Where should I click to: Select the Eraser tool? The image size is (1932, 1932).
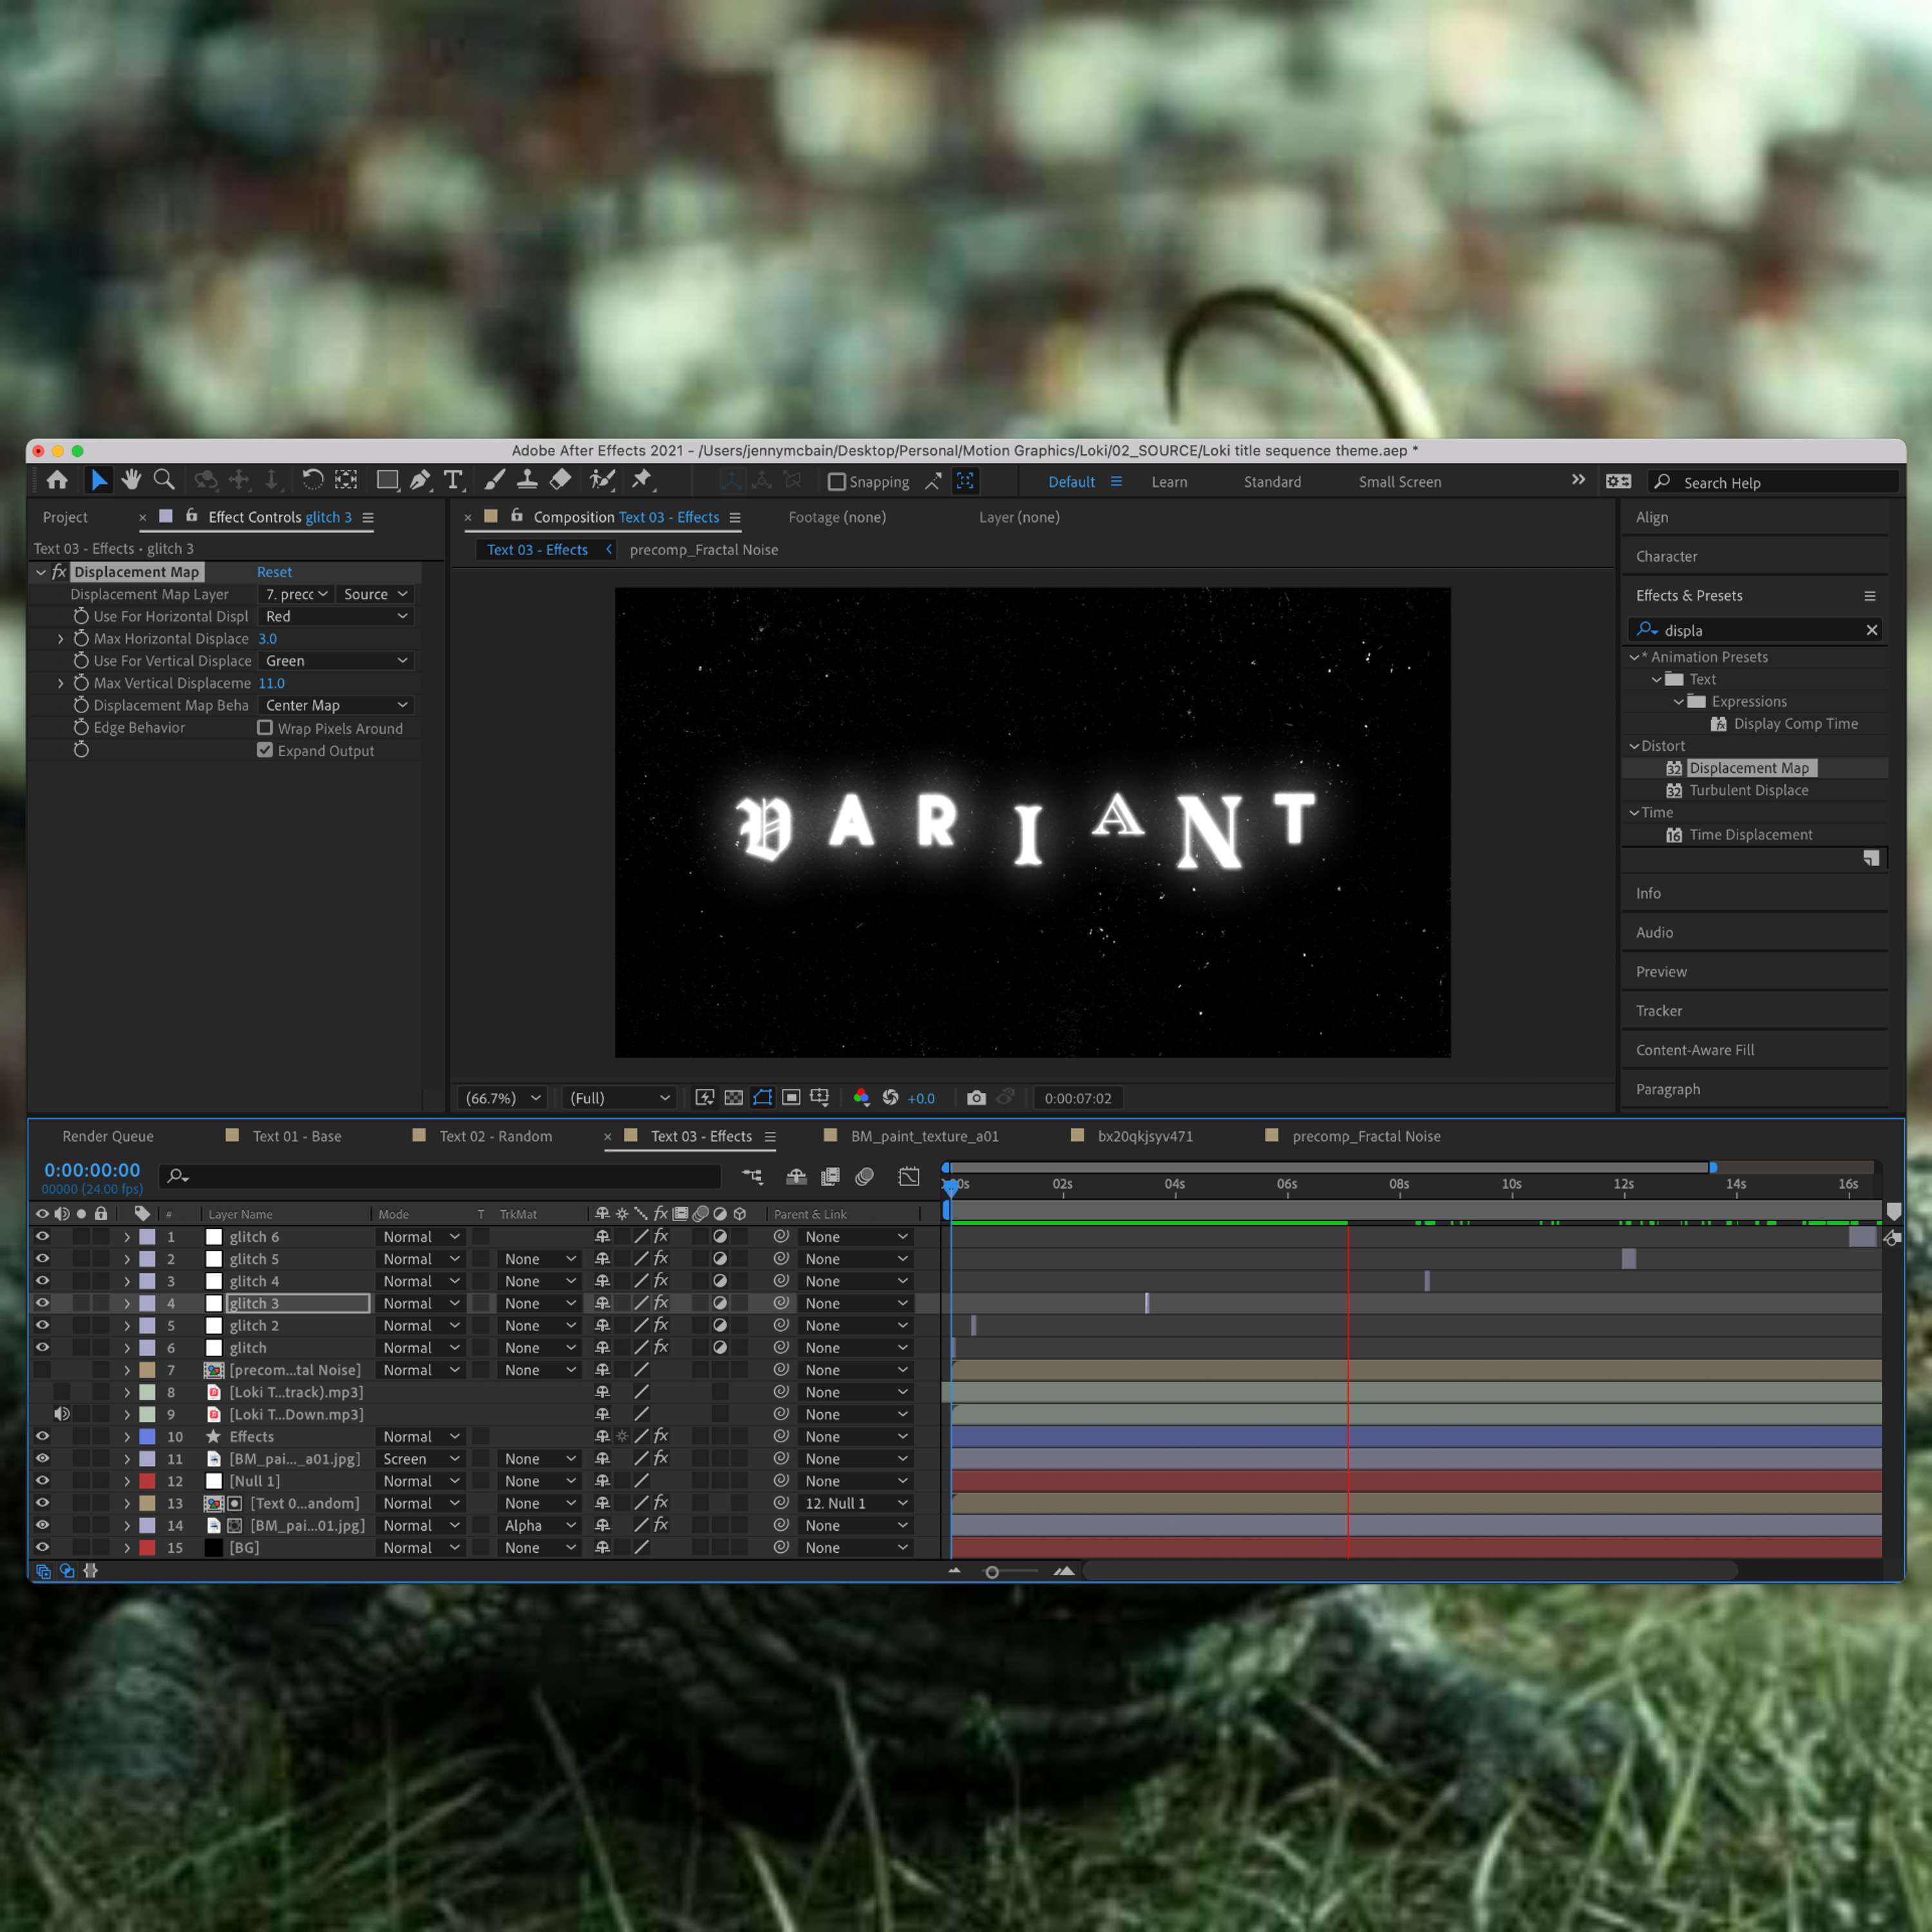point(560,481)
